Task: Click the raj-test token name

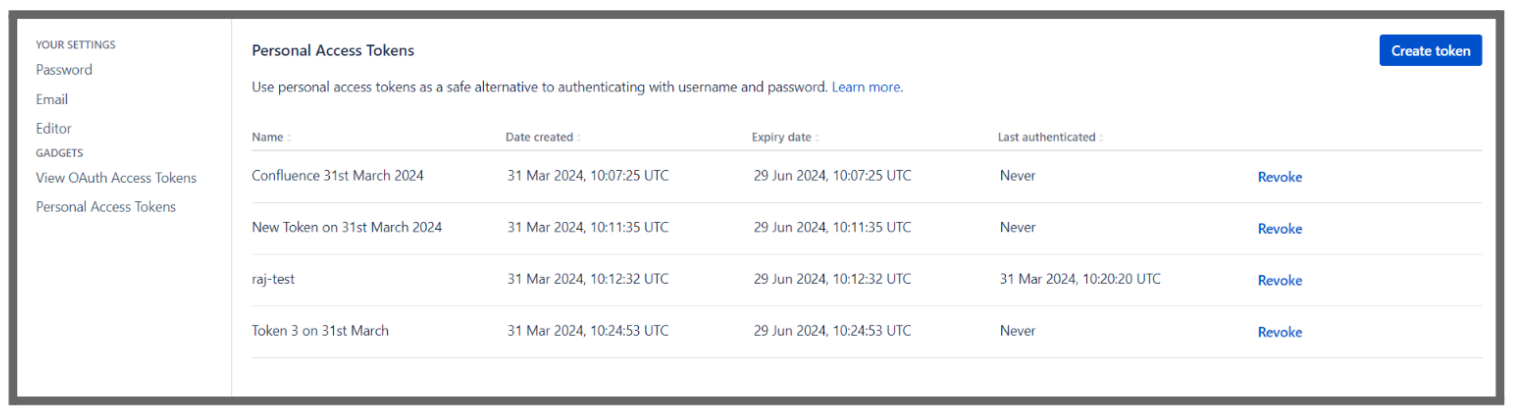Action: coord(273,280)
